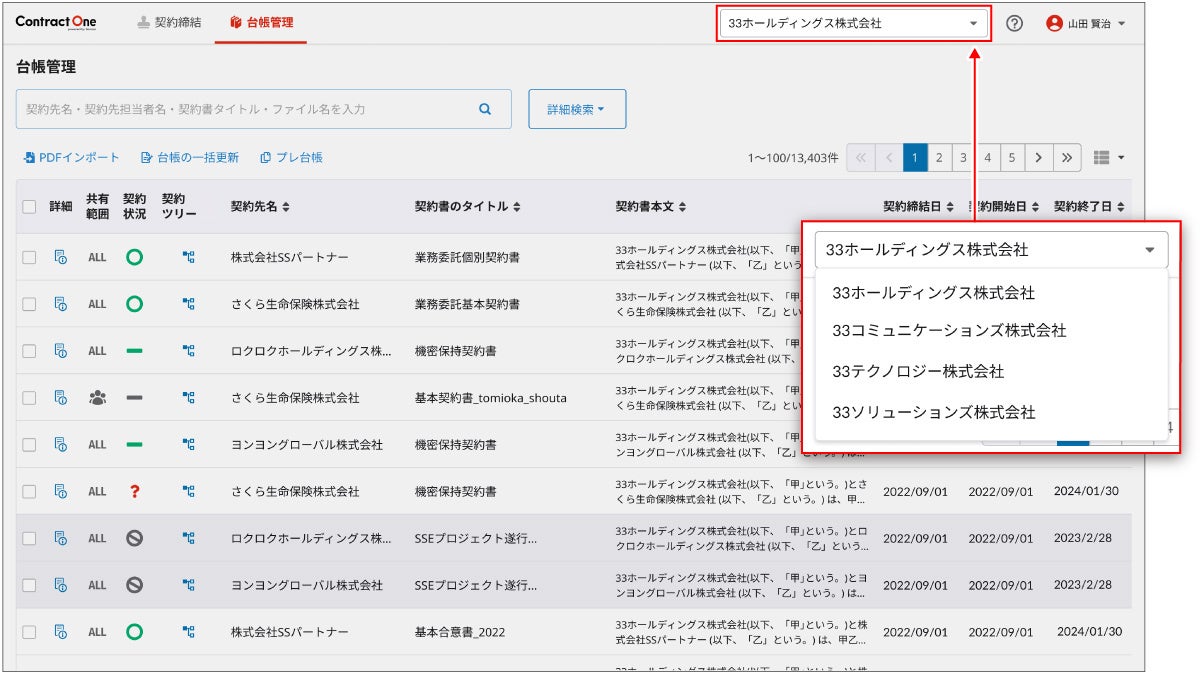The image size is (1200, 674).
Task: Click the 山田 賢治 user avatar icon
Action: coord(1054,23)
